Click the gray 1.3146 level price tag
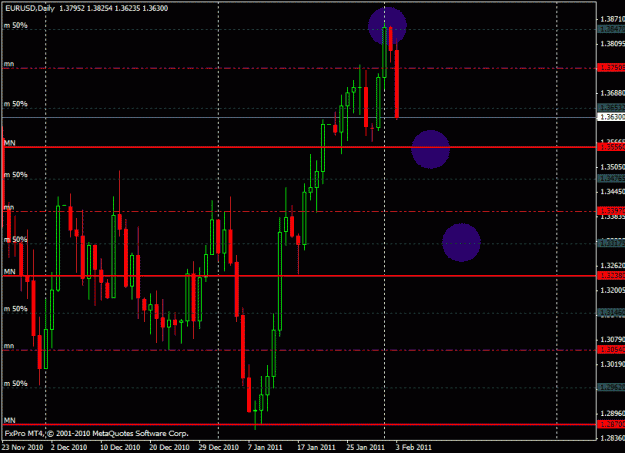 pos(611,312)
